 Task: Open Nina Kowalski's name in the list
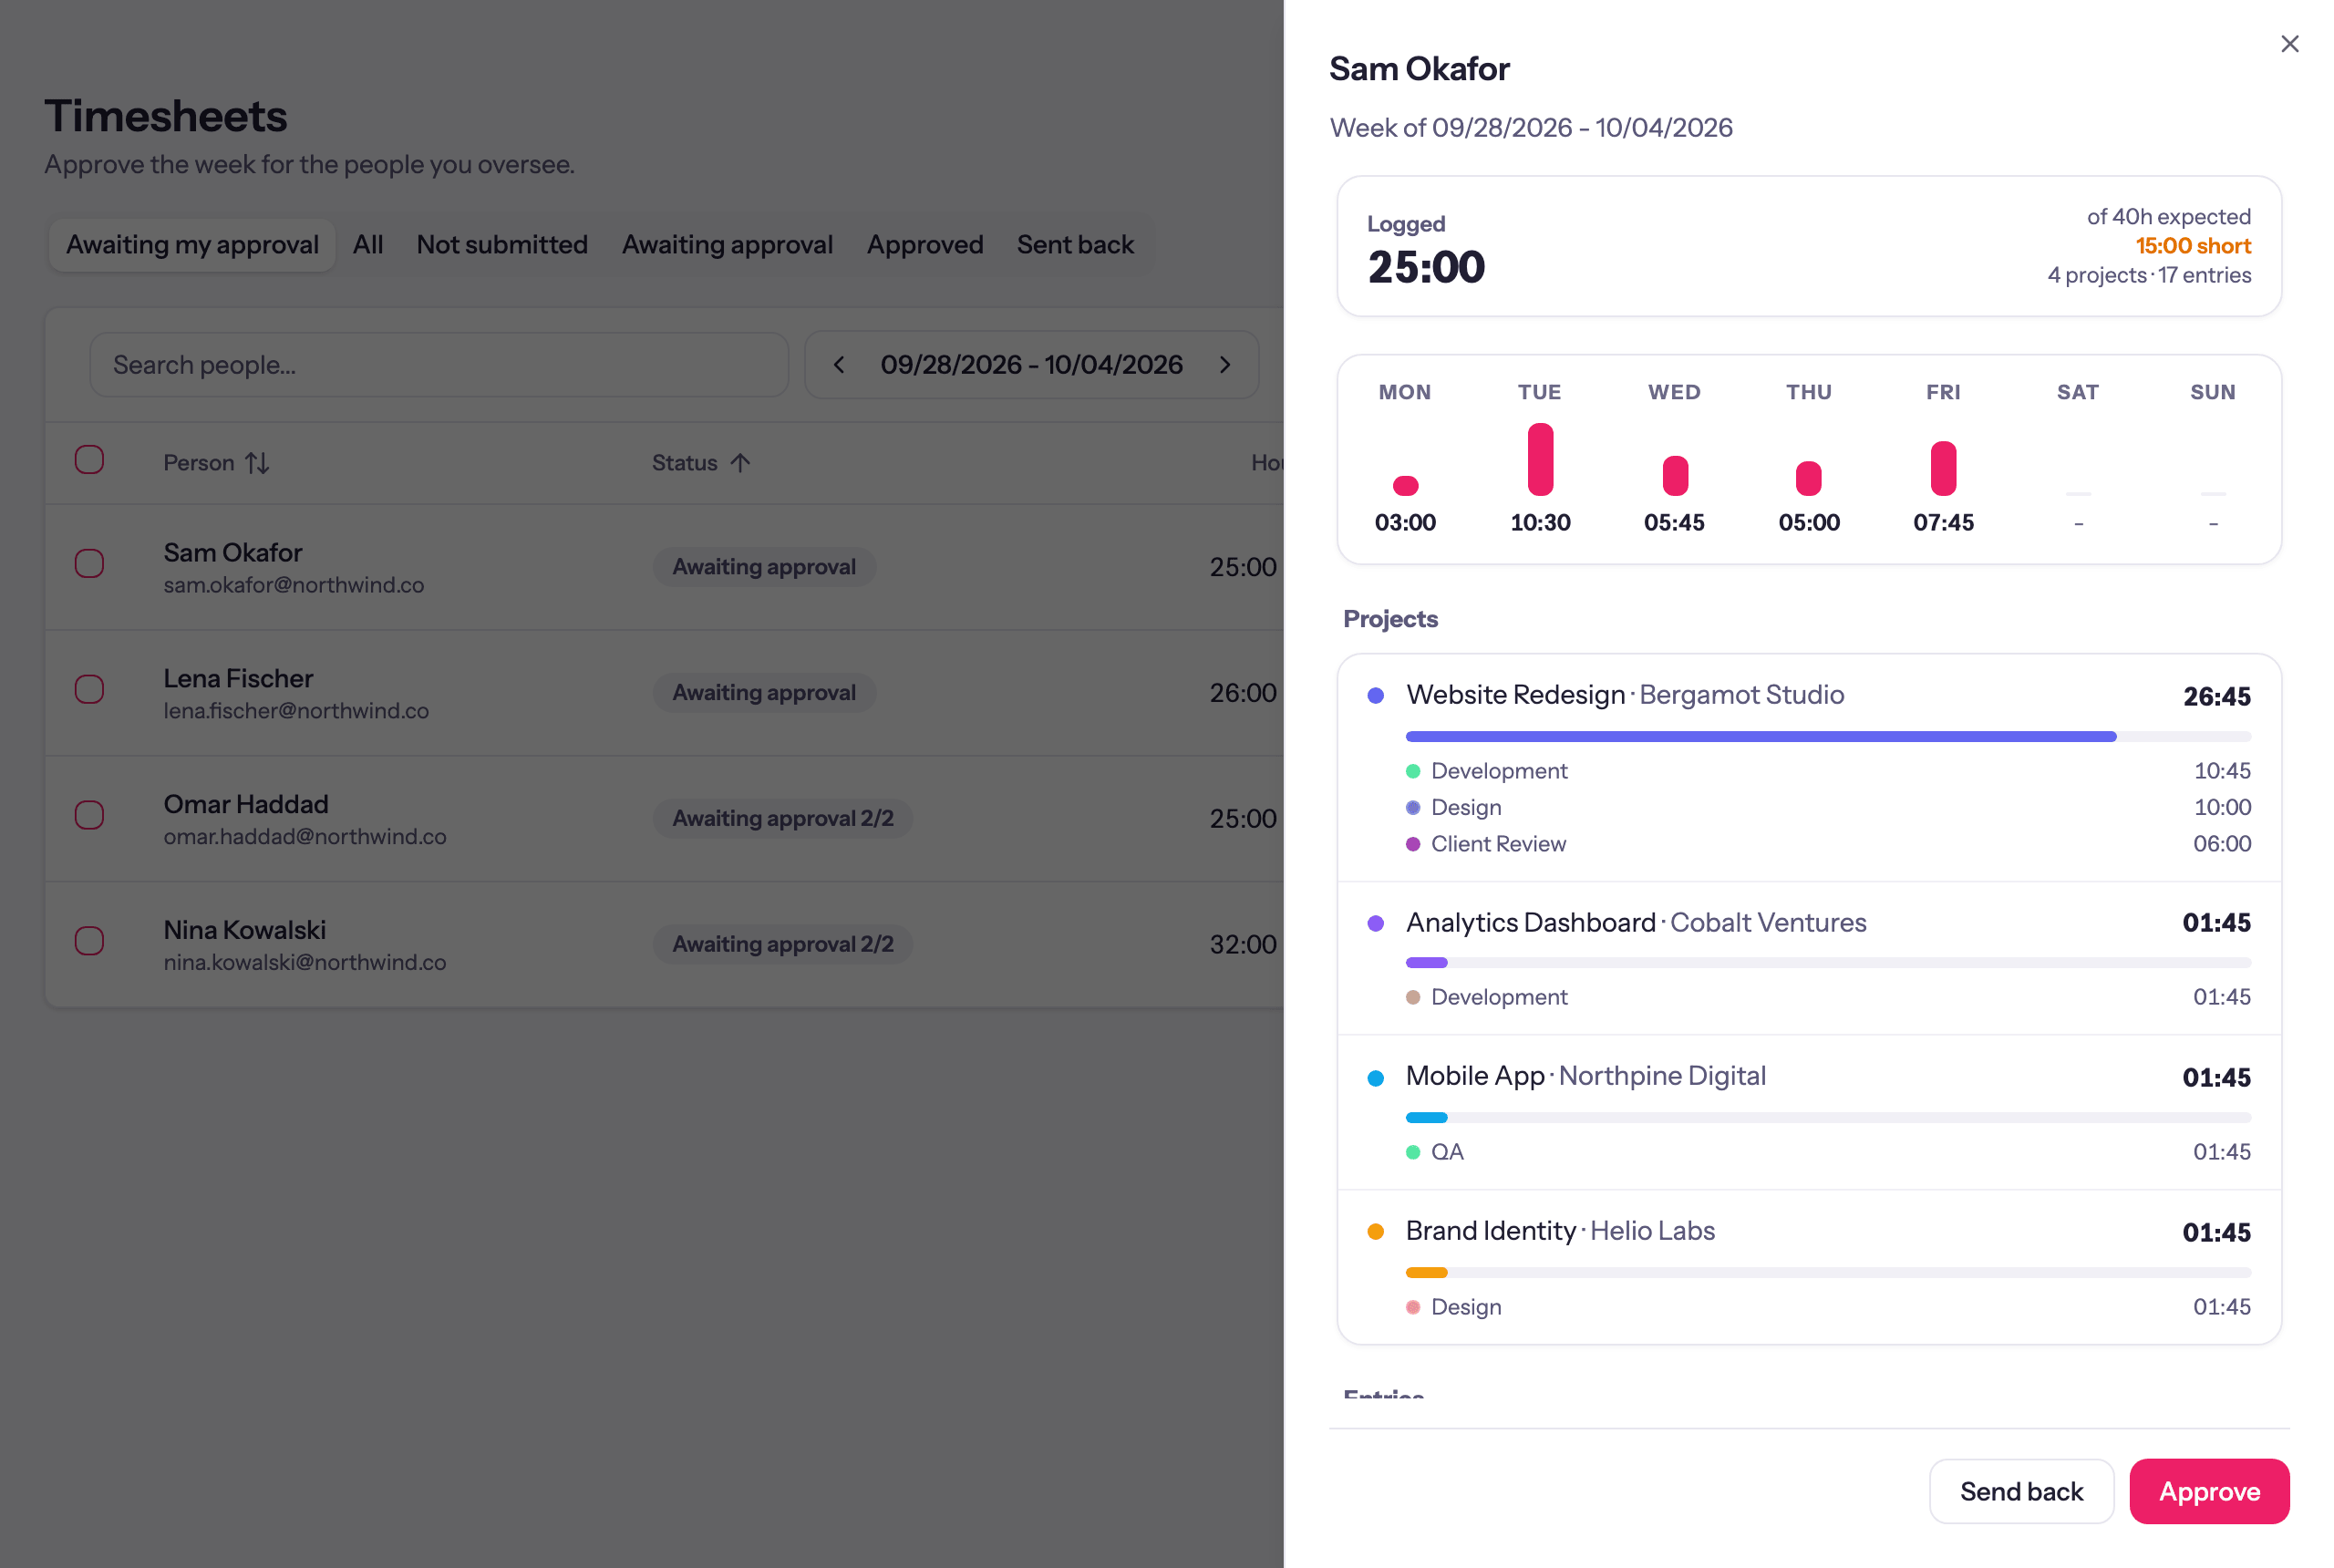pyautogui.click(x=245, y=930)
